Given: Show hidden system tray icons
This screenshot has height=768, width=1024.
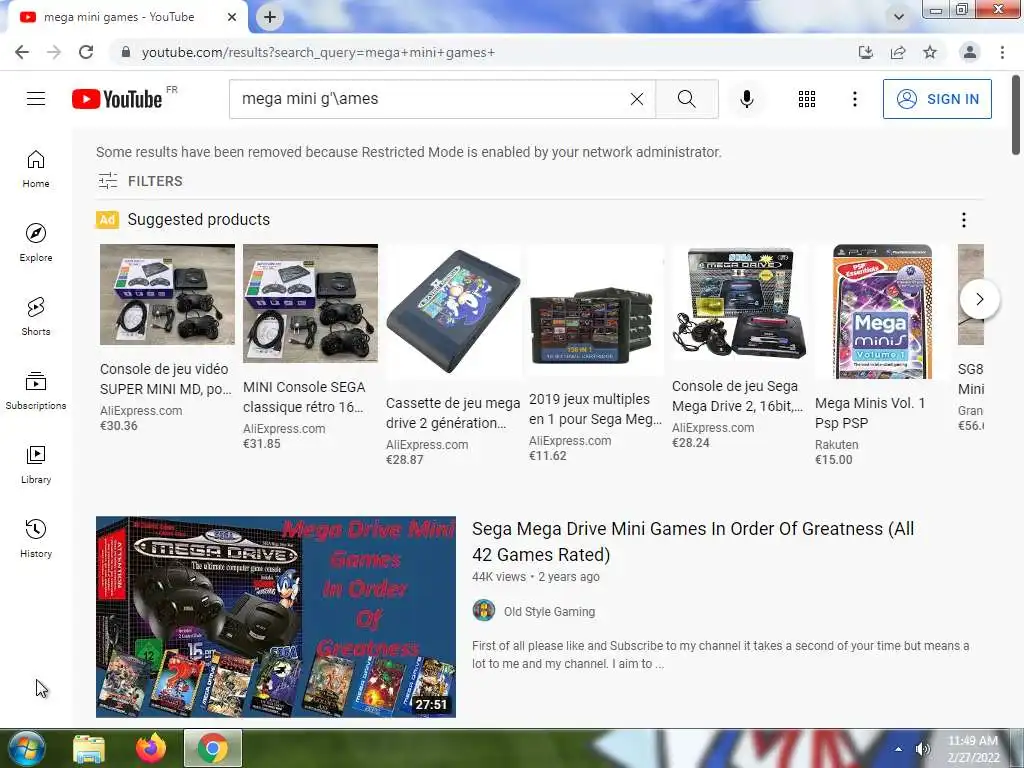Looking at the screenshot, I should pyautogui.click(x=899, y=749).
